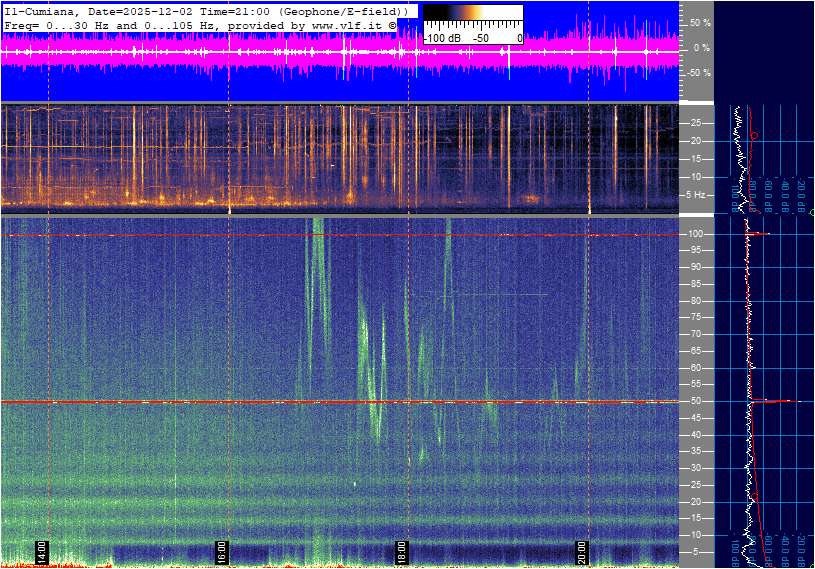Click the red circle marker in lower spectrum graph
815x569 pixels.
click(x=755, y=497)
